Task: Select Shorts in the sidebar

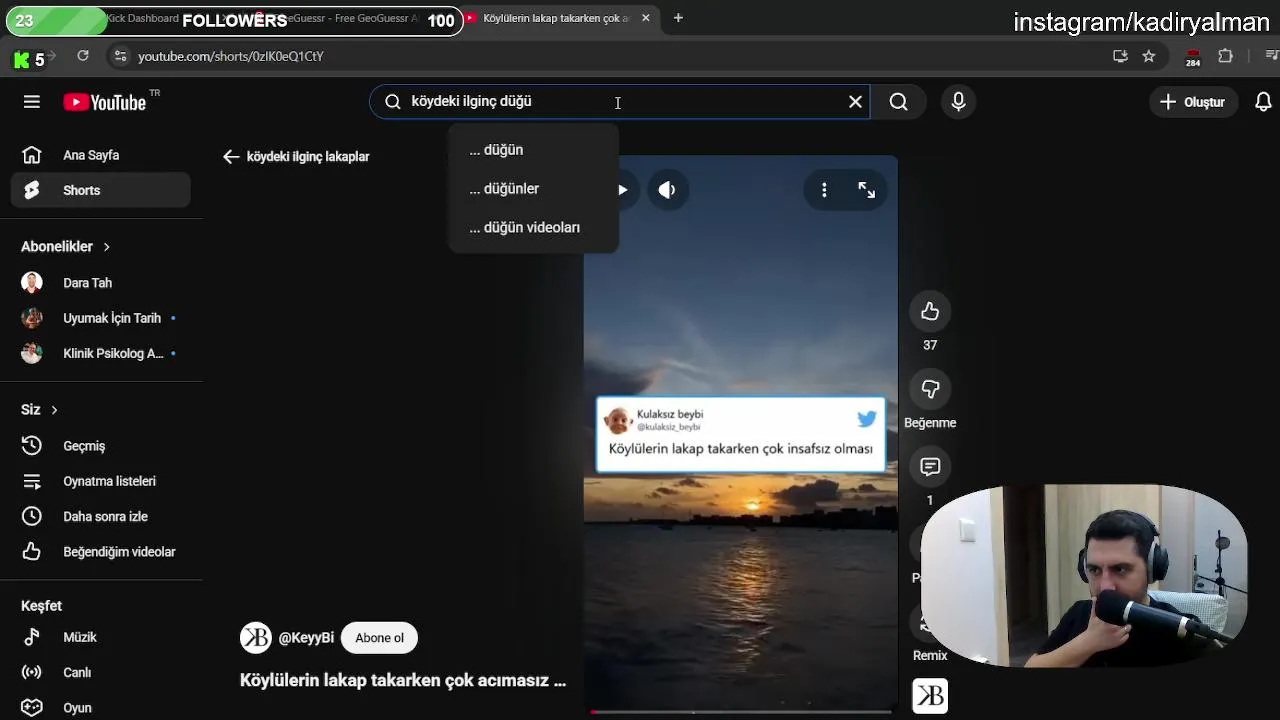Action: [x=101, y=190]
